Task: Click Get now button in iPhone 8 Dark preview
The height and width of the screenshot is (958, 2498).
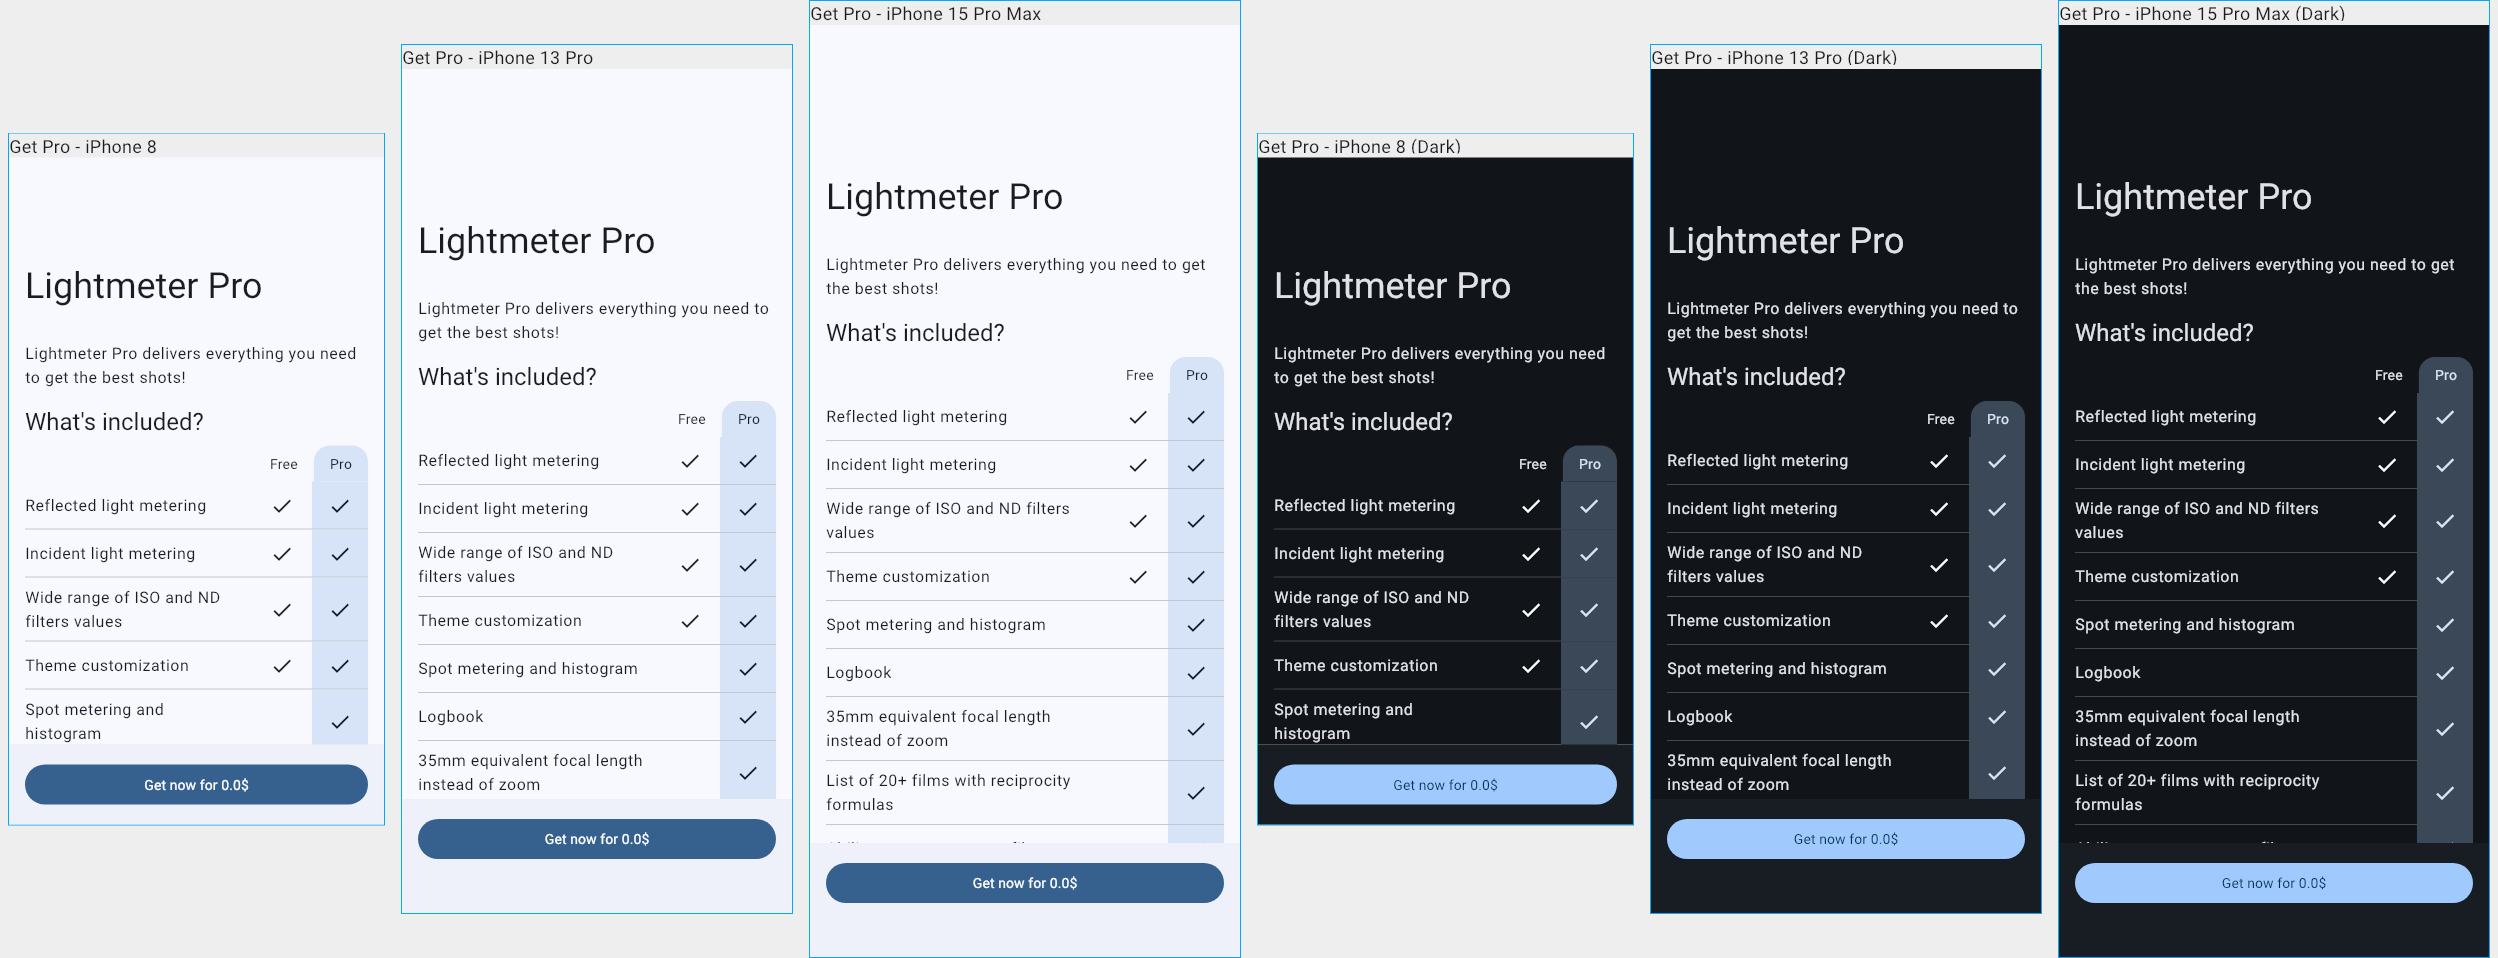Action: point(1445,785)
